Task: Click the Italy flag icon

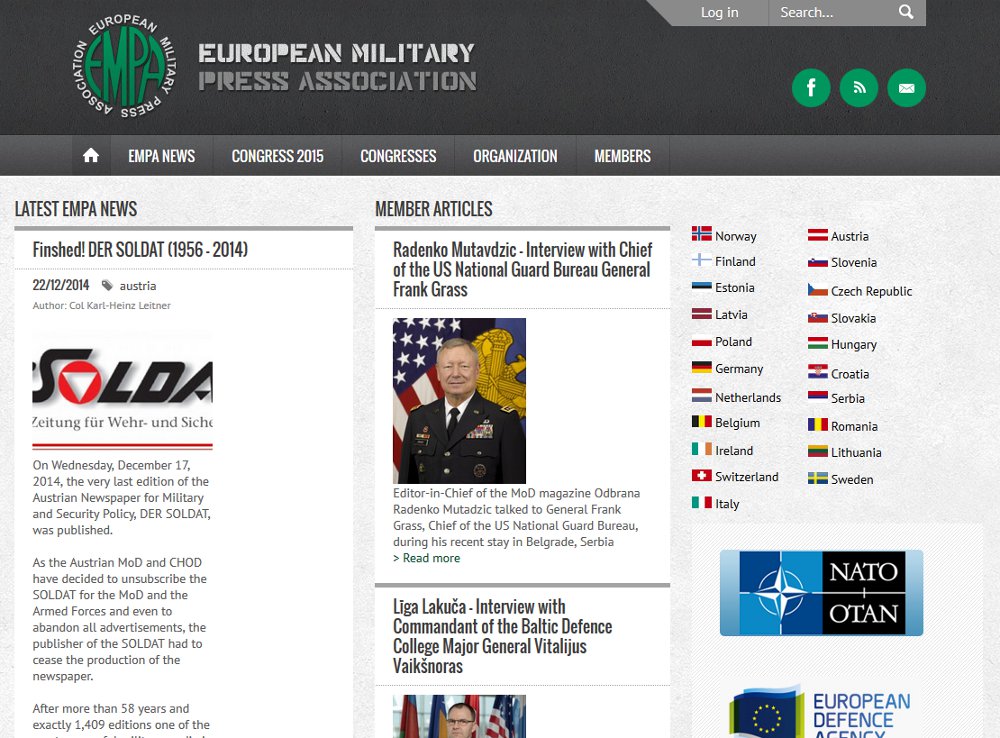Action: [x=702, y=503]
